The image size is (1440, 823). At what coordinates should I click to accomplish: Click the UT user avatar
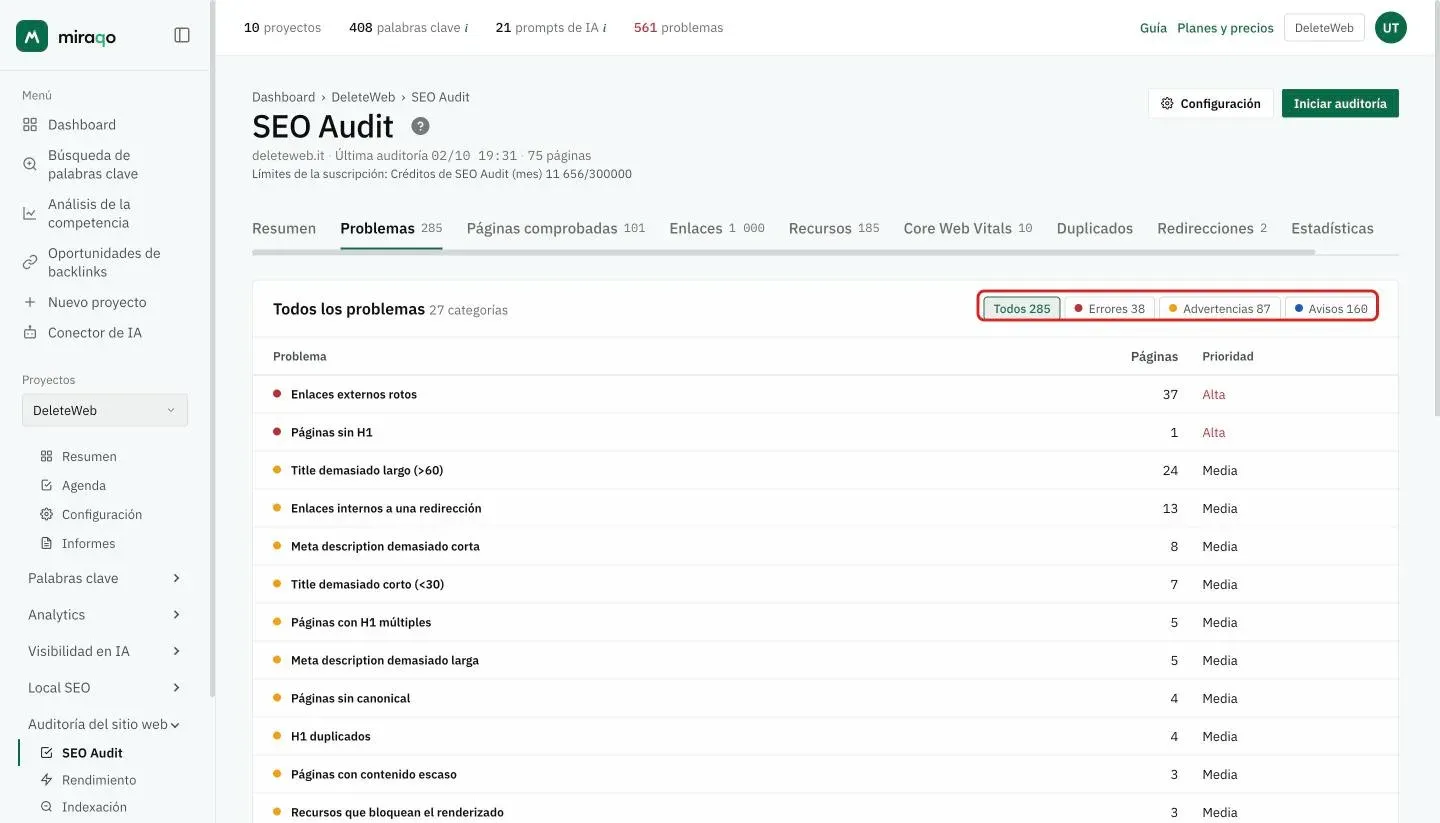pyautogui.click(x=1390, y=28)
